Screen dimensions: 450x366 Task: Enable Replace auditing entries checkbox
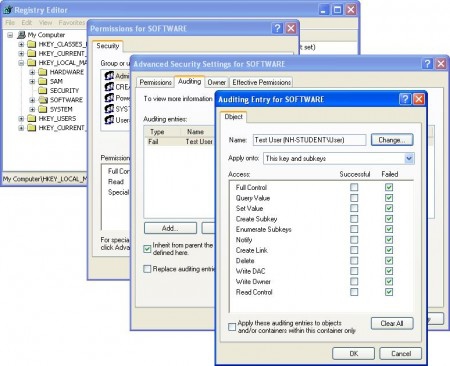pos(147,269)
